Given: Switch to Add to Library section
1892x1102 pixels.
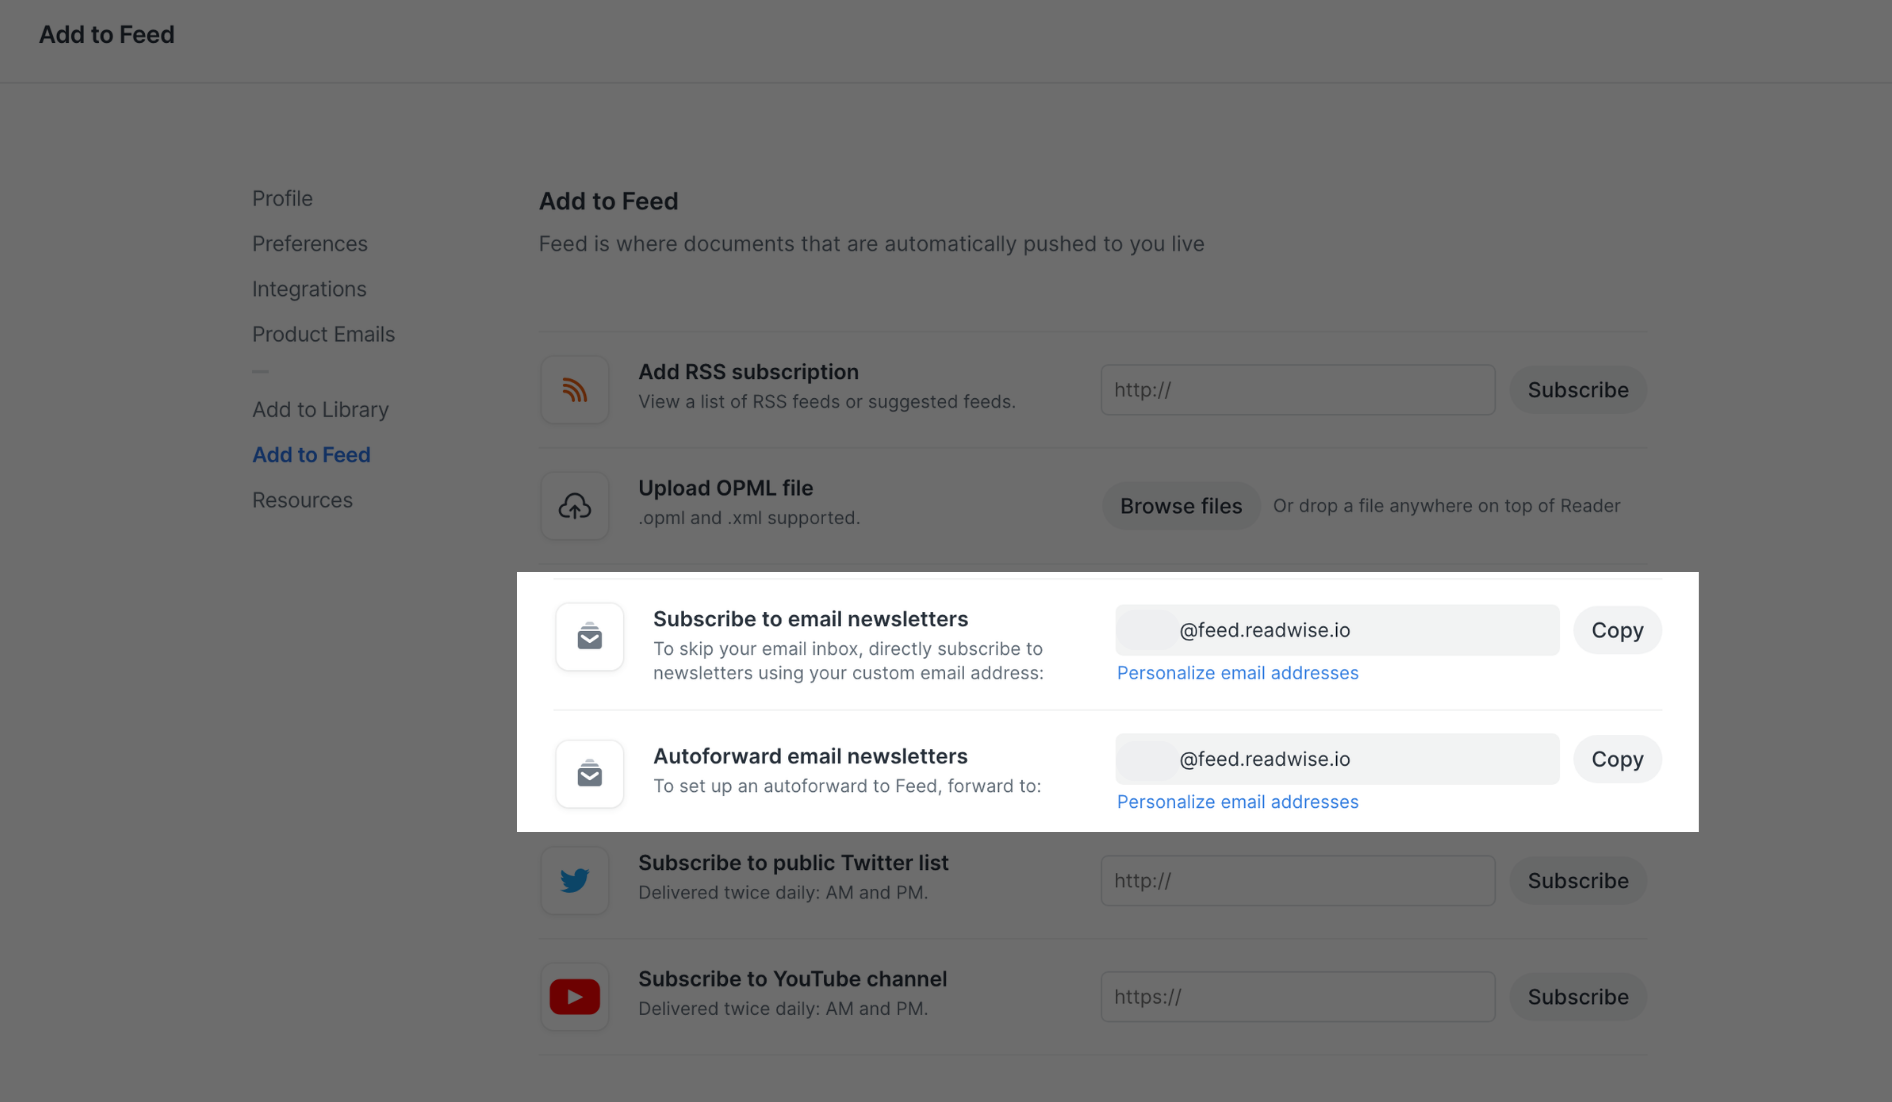Looking at the screenshot, I should click(x=320, y=410).
